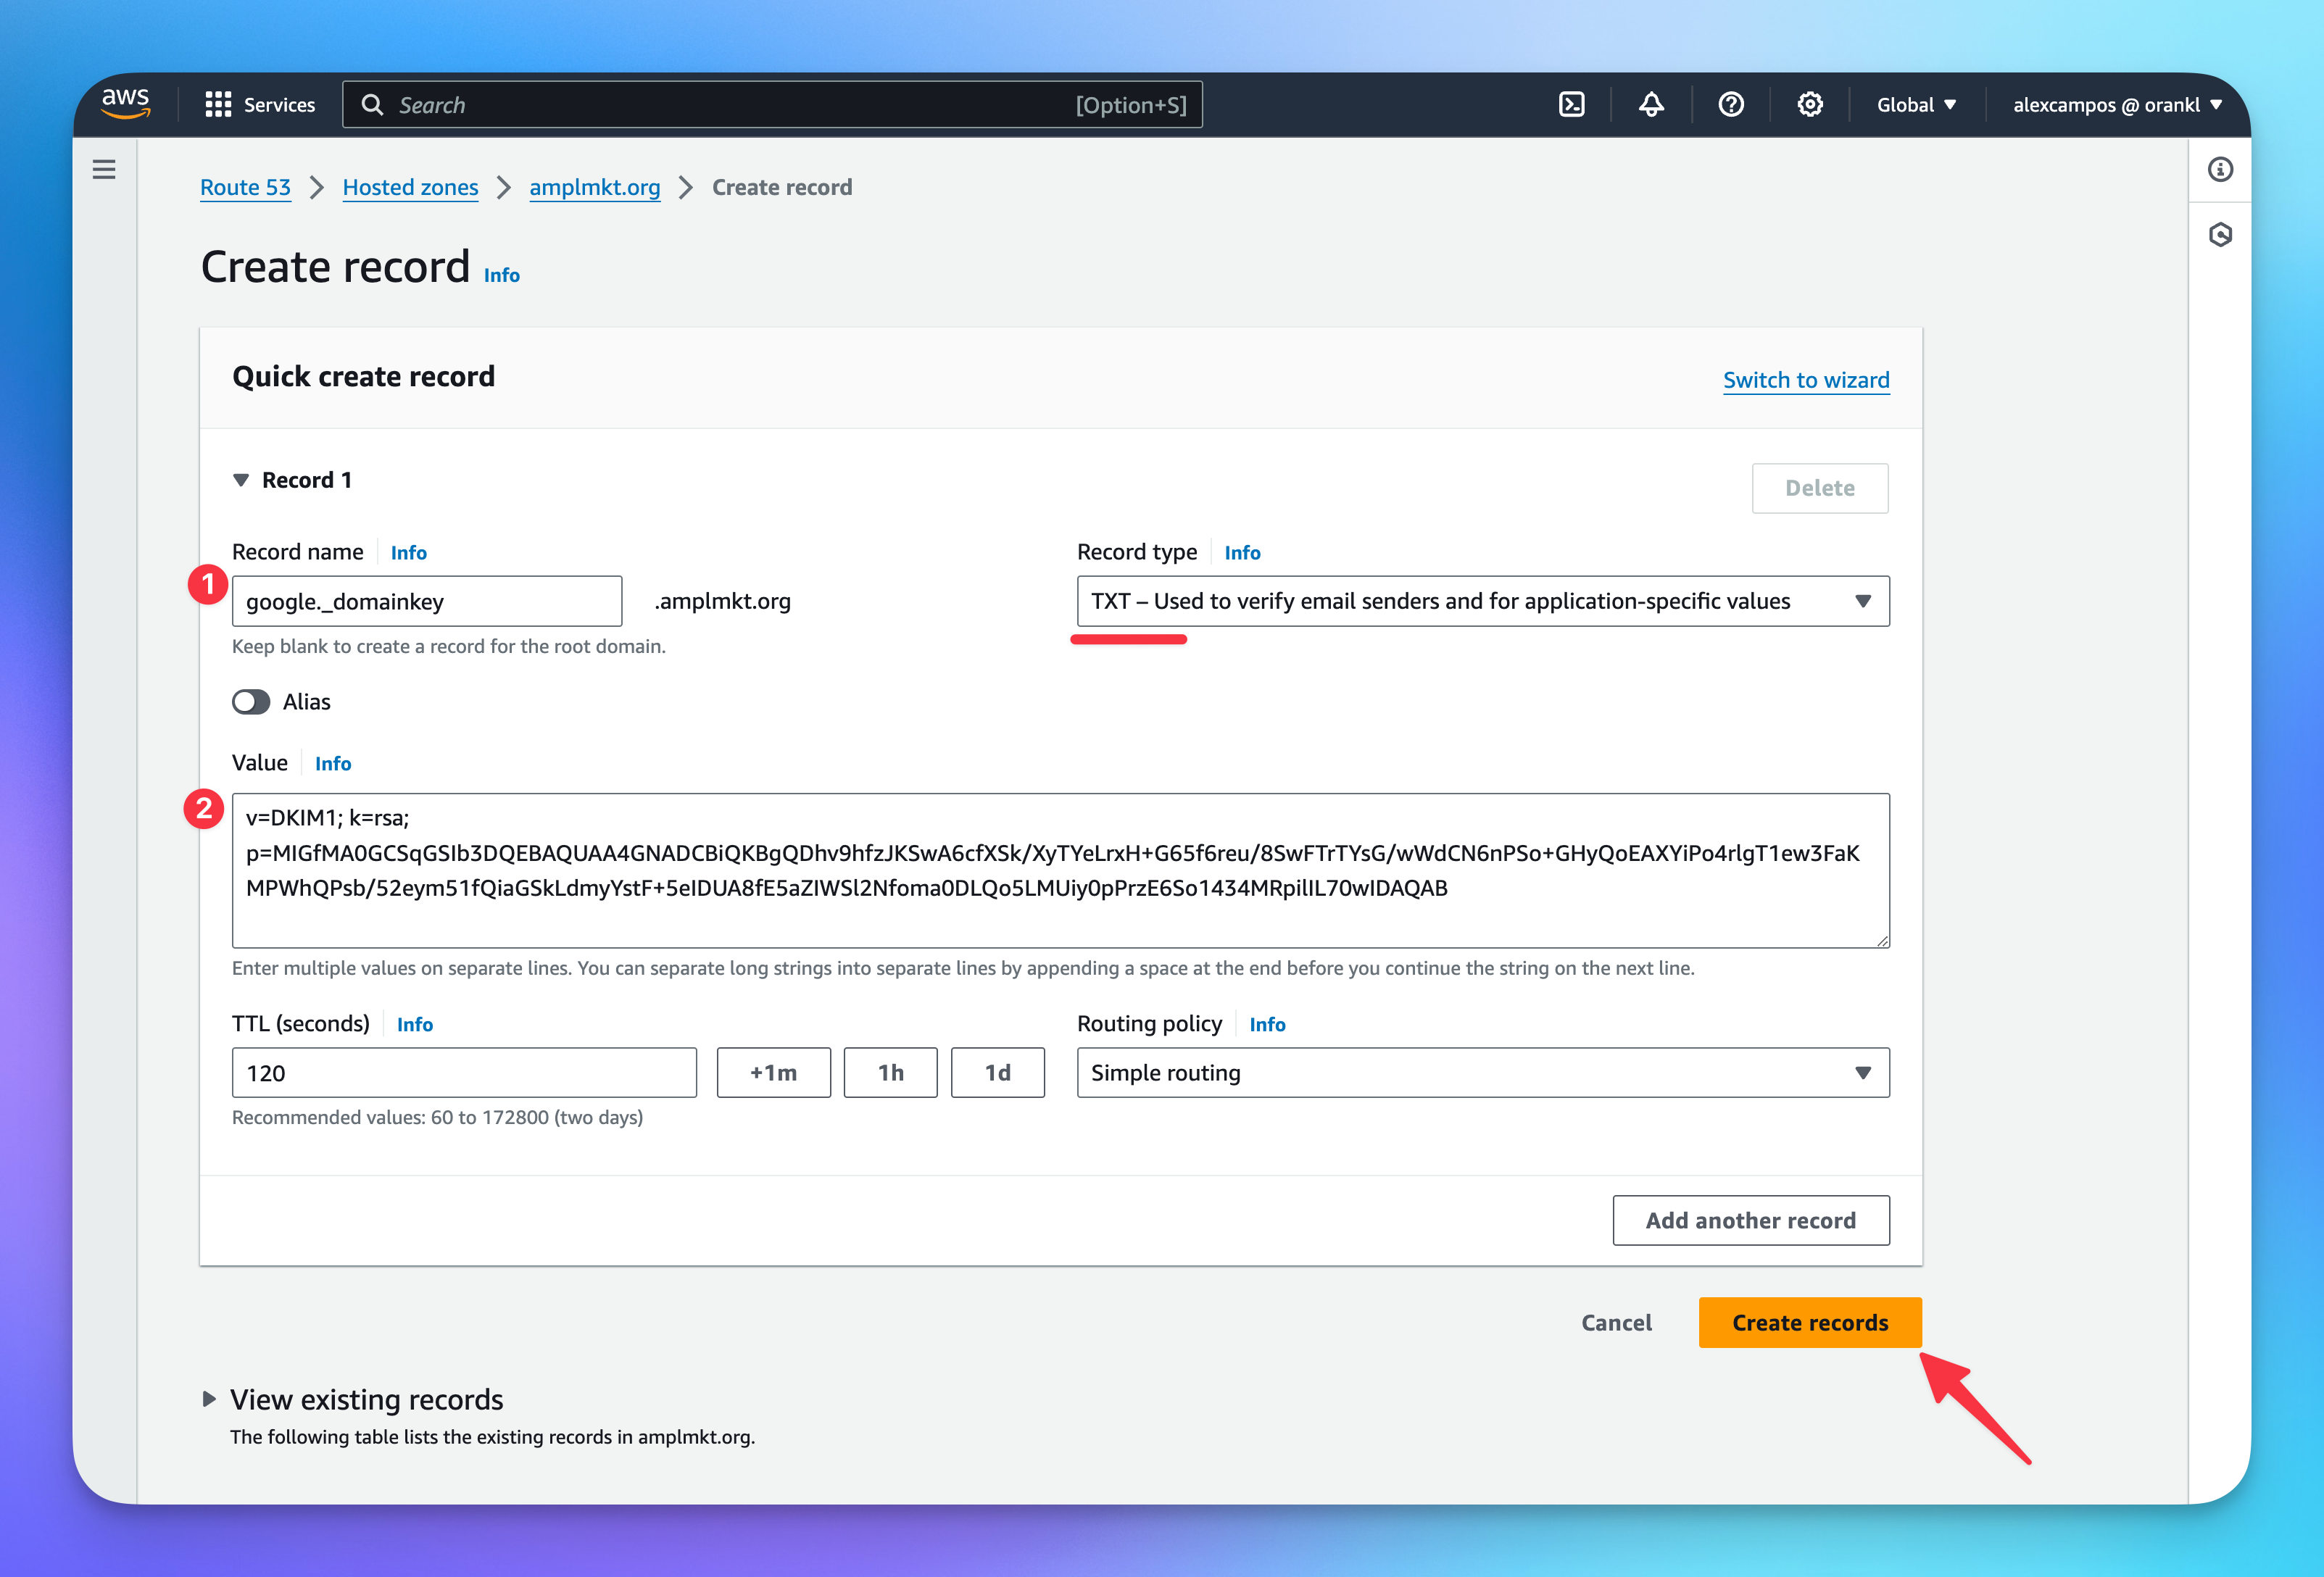Open the hamburger side navigation menu
The image size is (2324, 1577).
(104, 169)
